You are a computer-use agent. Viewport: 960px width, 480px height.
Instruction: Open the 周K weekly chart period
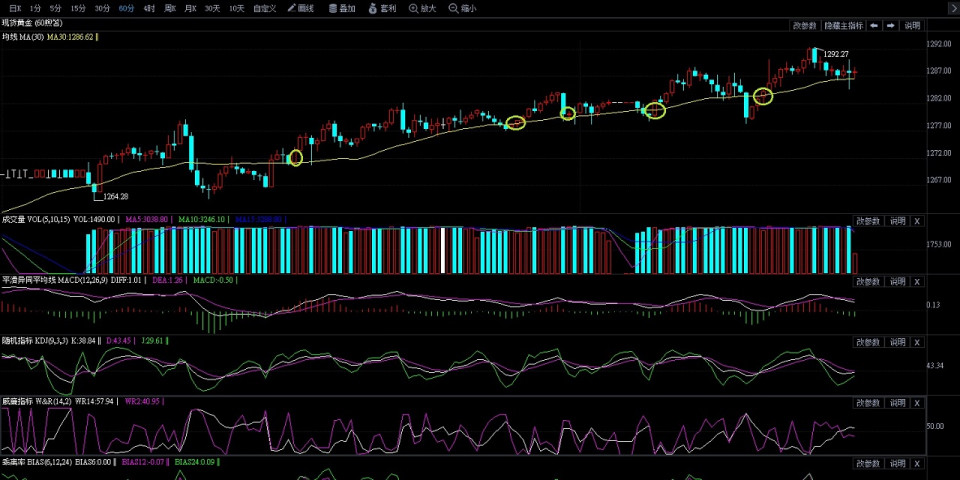(170, 8)
